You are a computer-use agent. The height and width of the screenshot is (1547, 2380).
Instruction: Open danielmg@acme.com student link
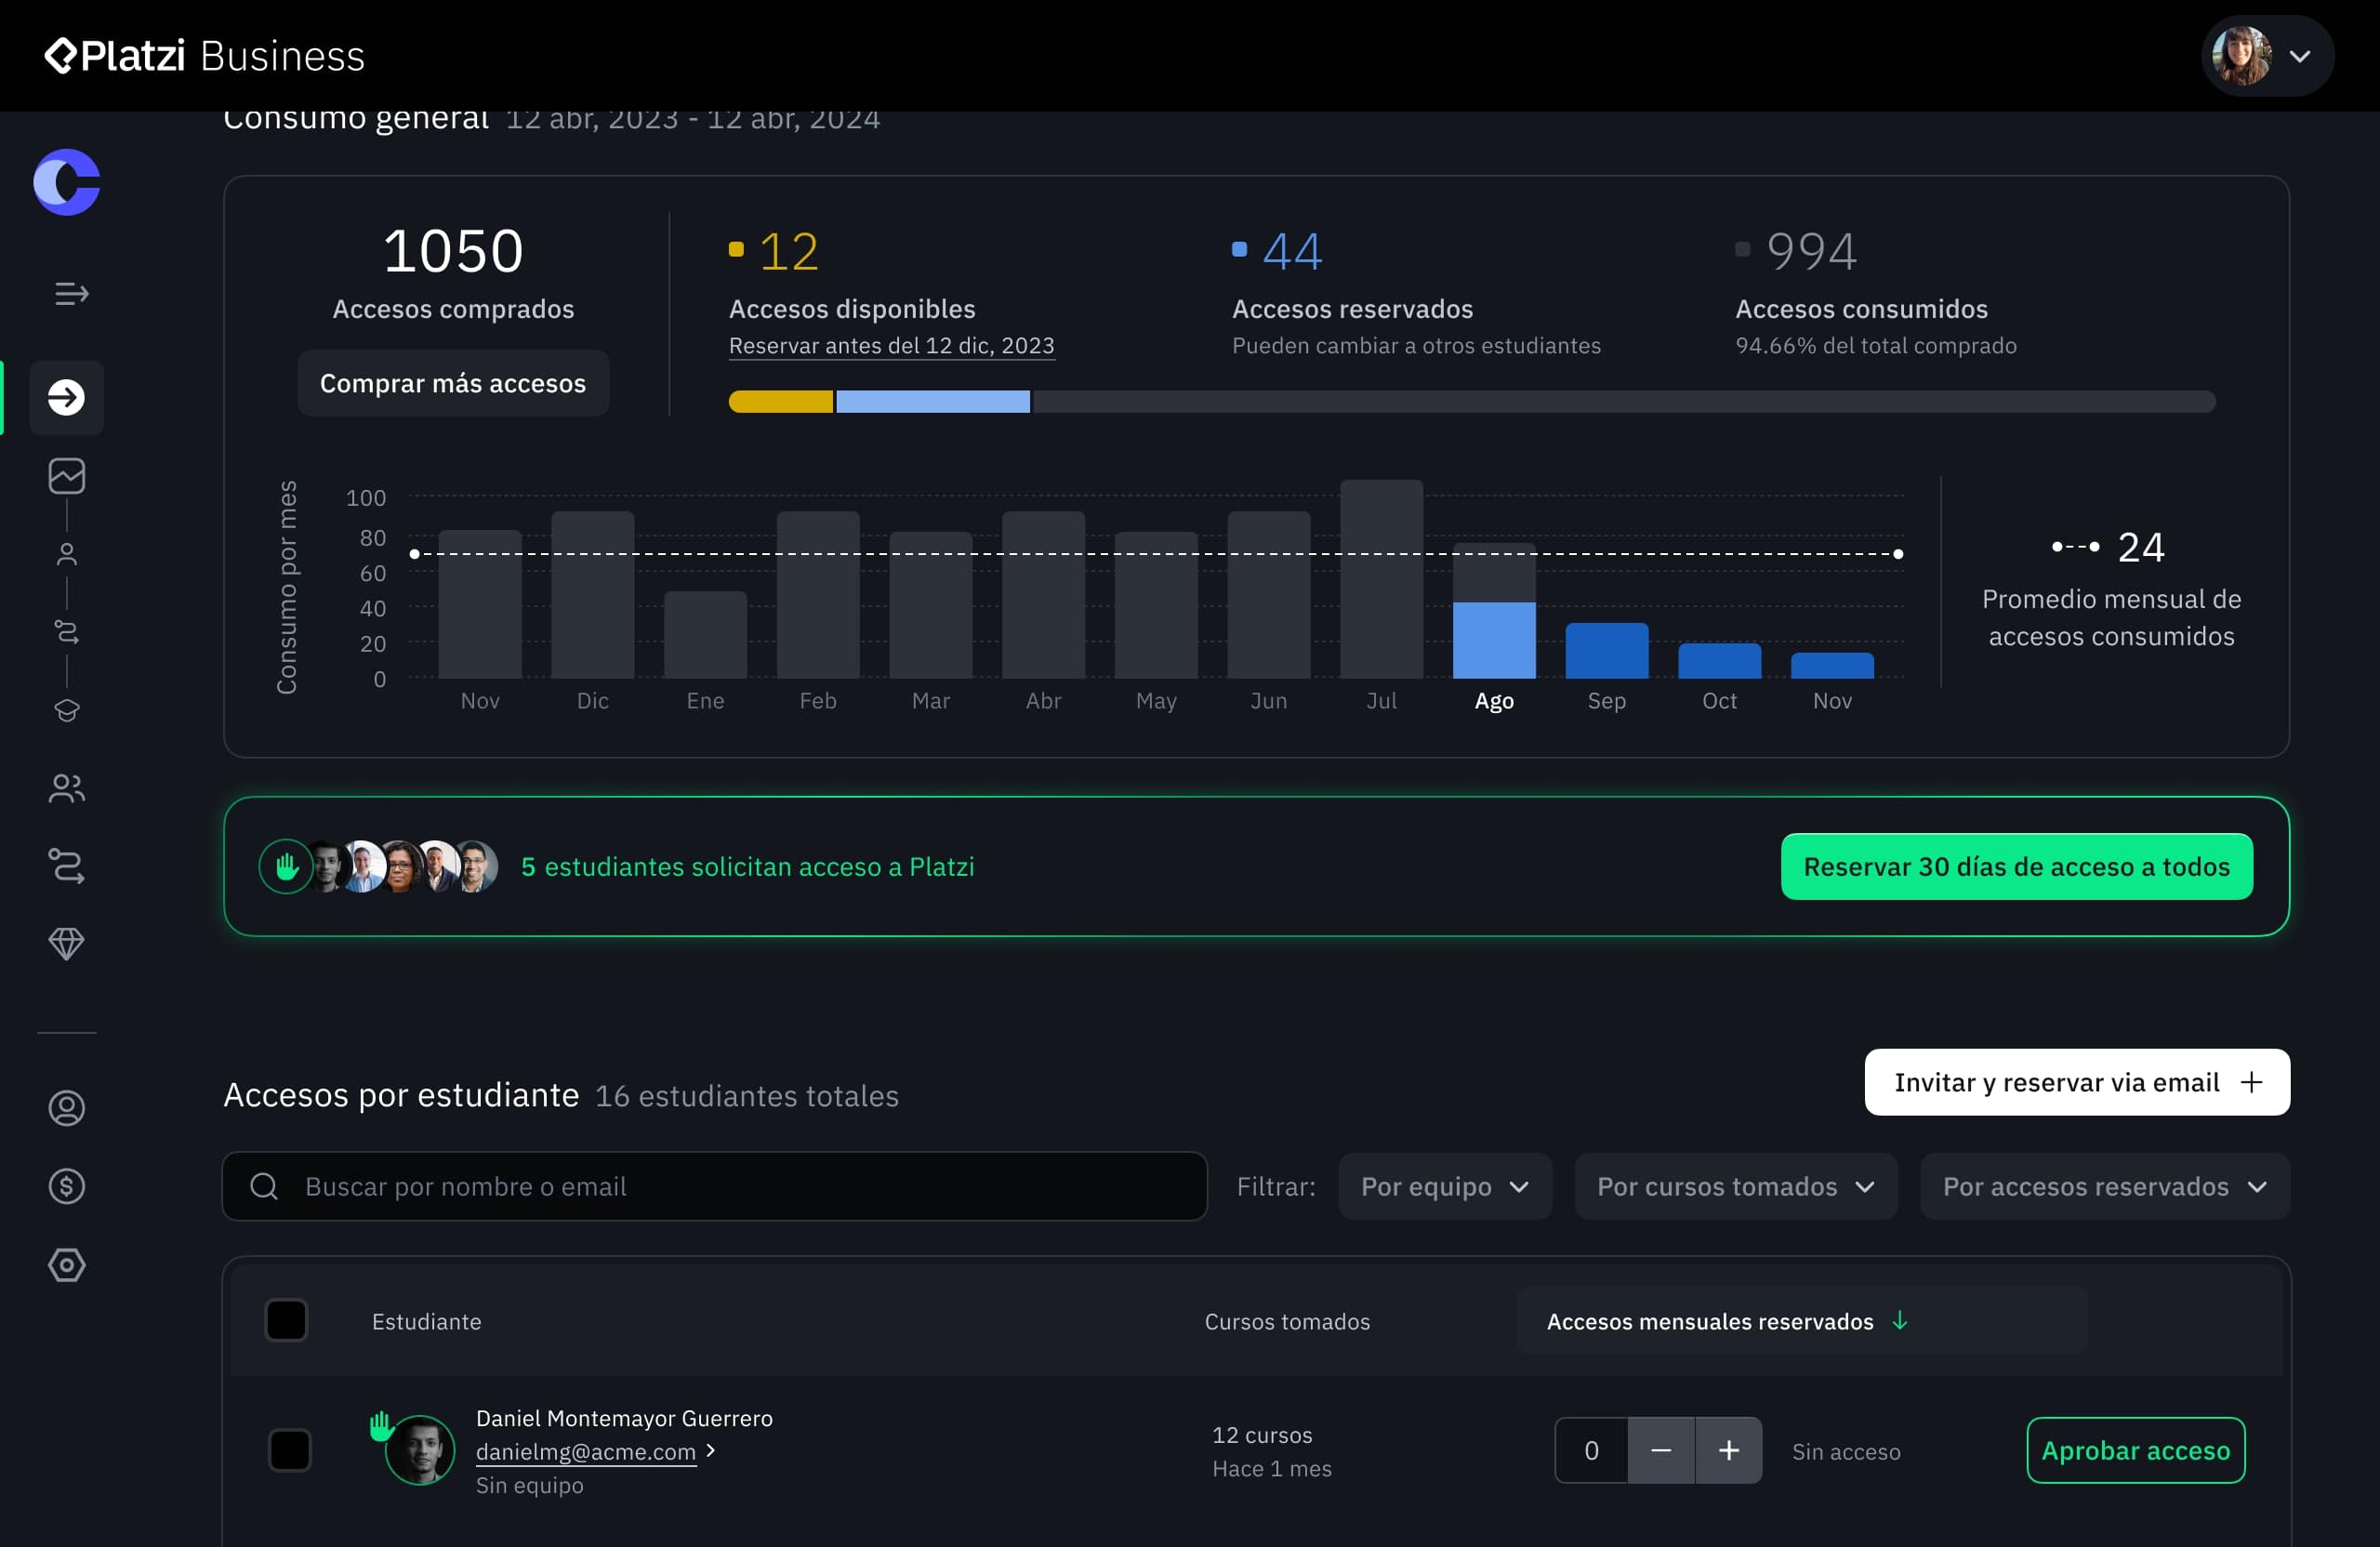[585, 1452]
